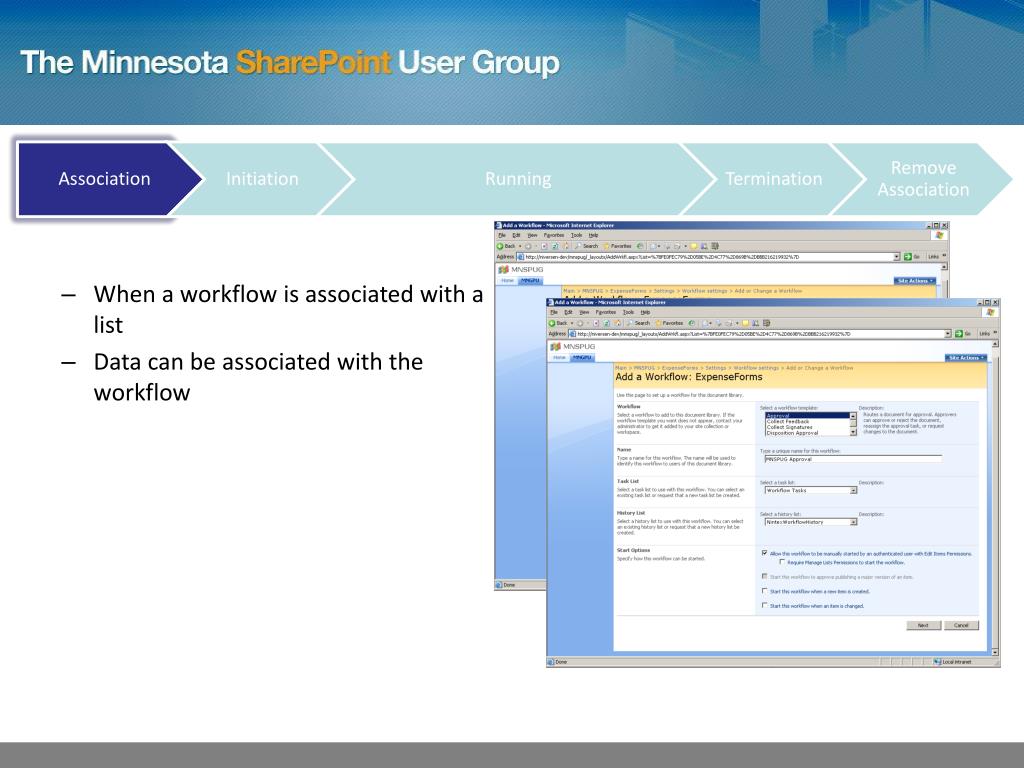
Task: Open the Workflow Tasks task list dropdown
Action: (811, 490)
